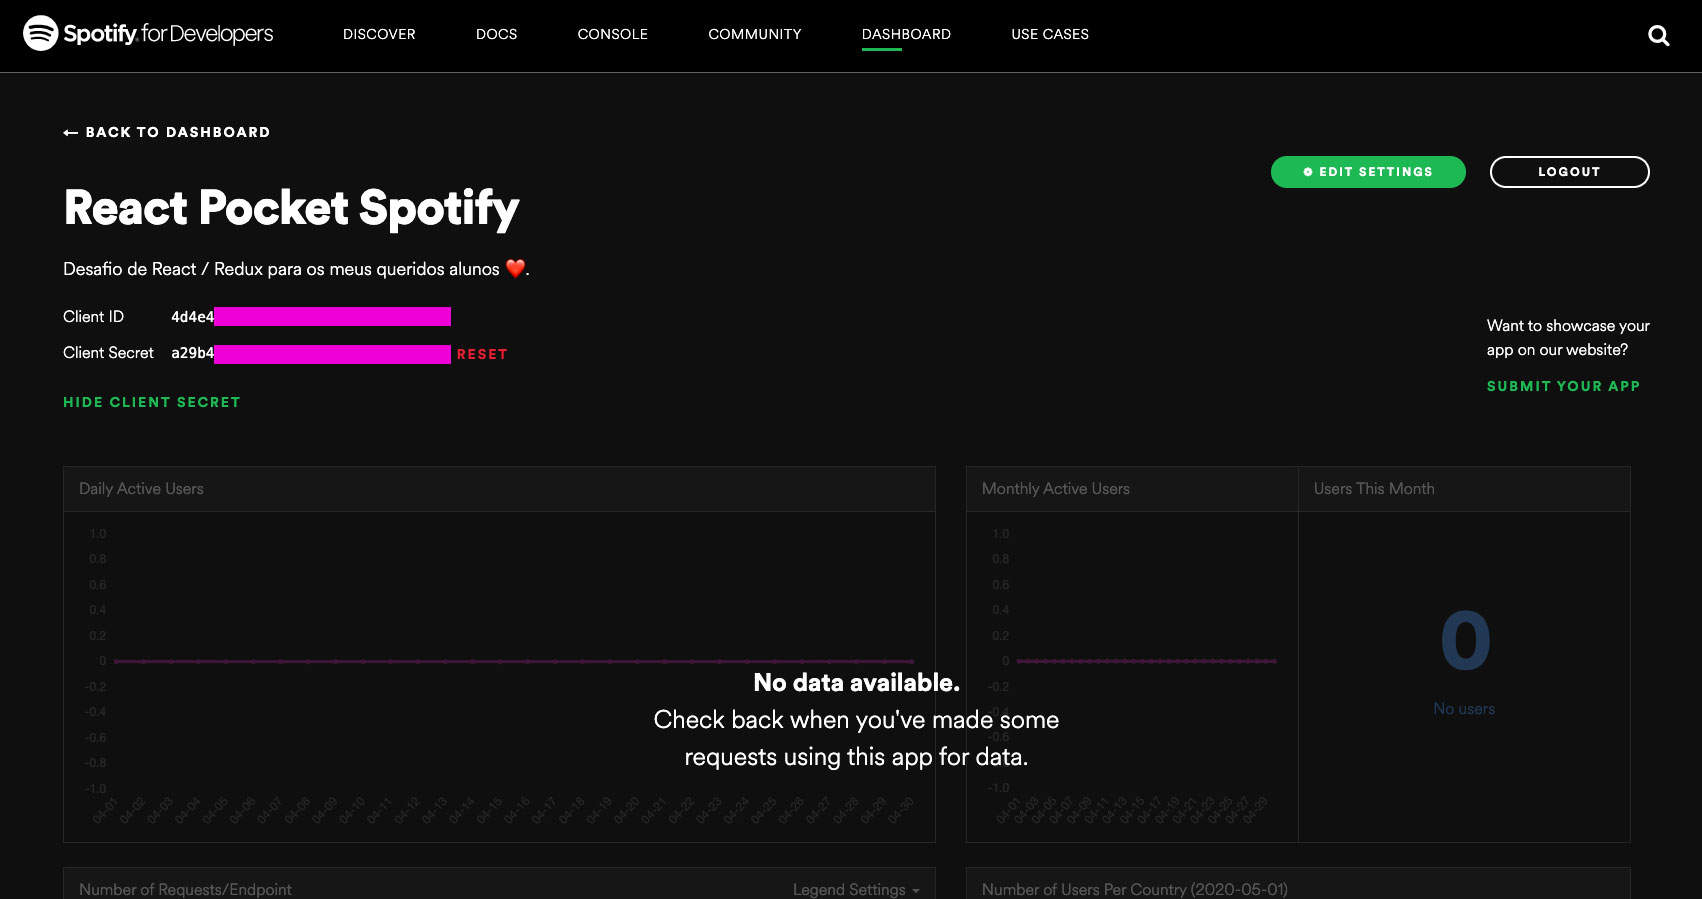Open Legend Settings dropdown
Viewport: 1702px width, 899px height.
pos(856,889)
